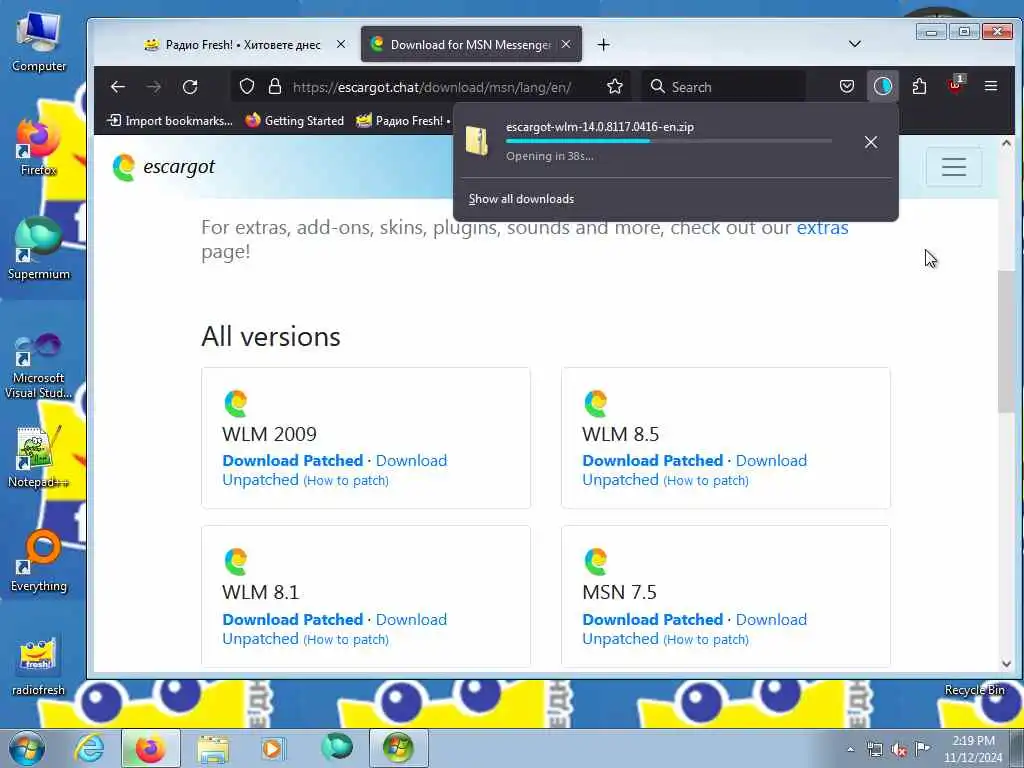Select the Supermium desktop shortcut

(x=39, y=248)
